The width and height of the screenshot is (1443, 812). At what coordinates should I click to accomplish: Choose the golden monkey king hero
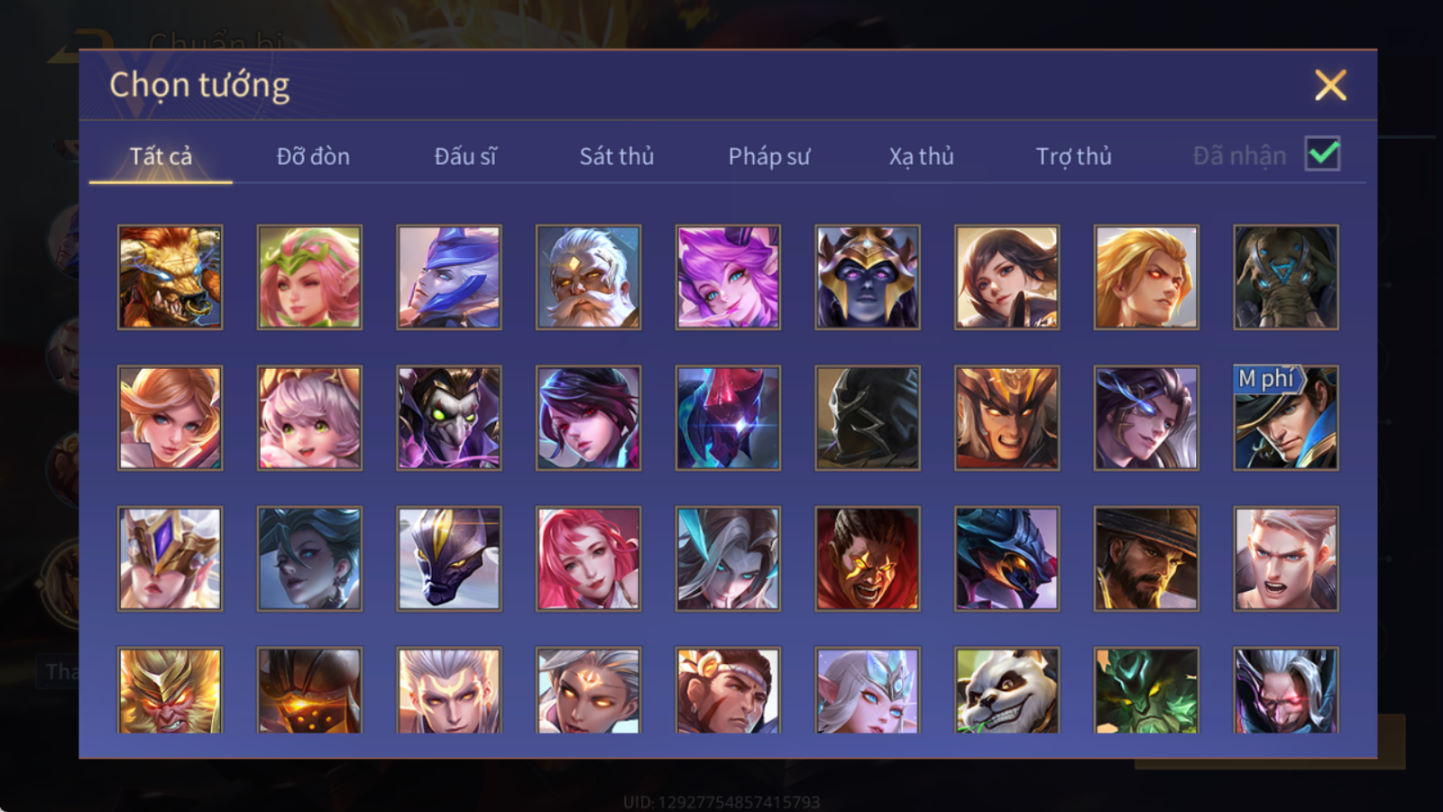pyautogui.click(x=170, y=690)
